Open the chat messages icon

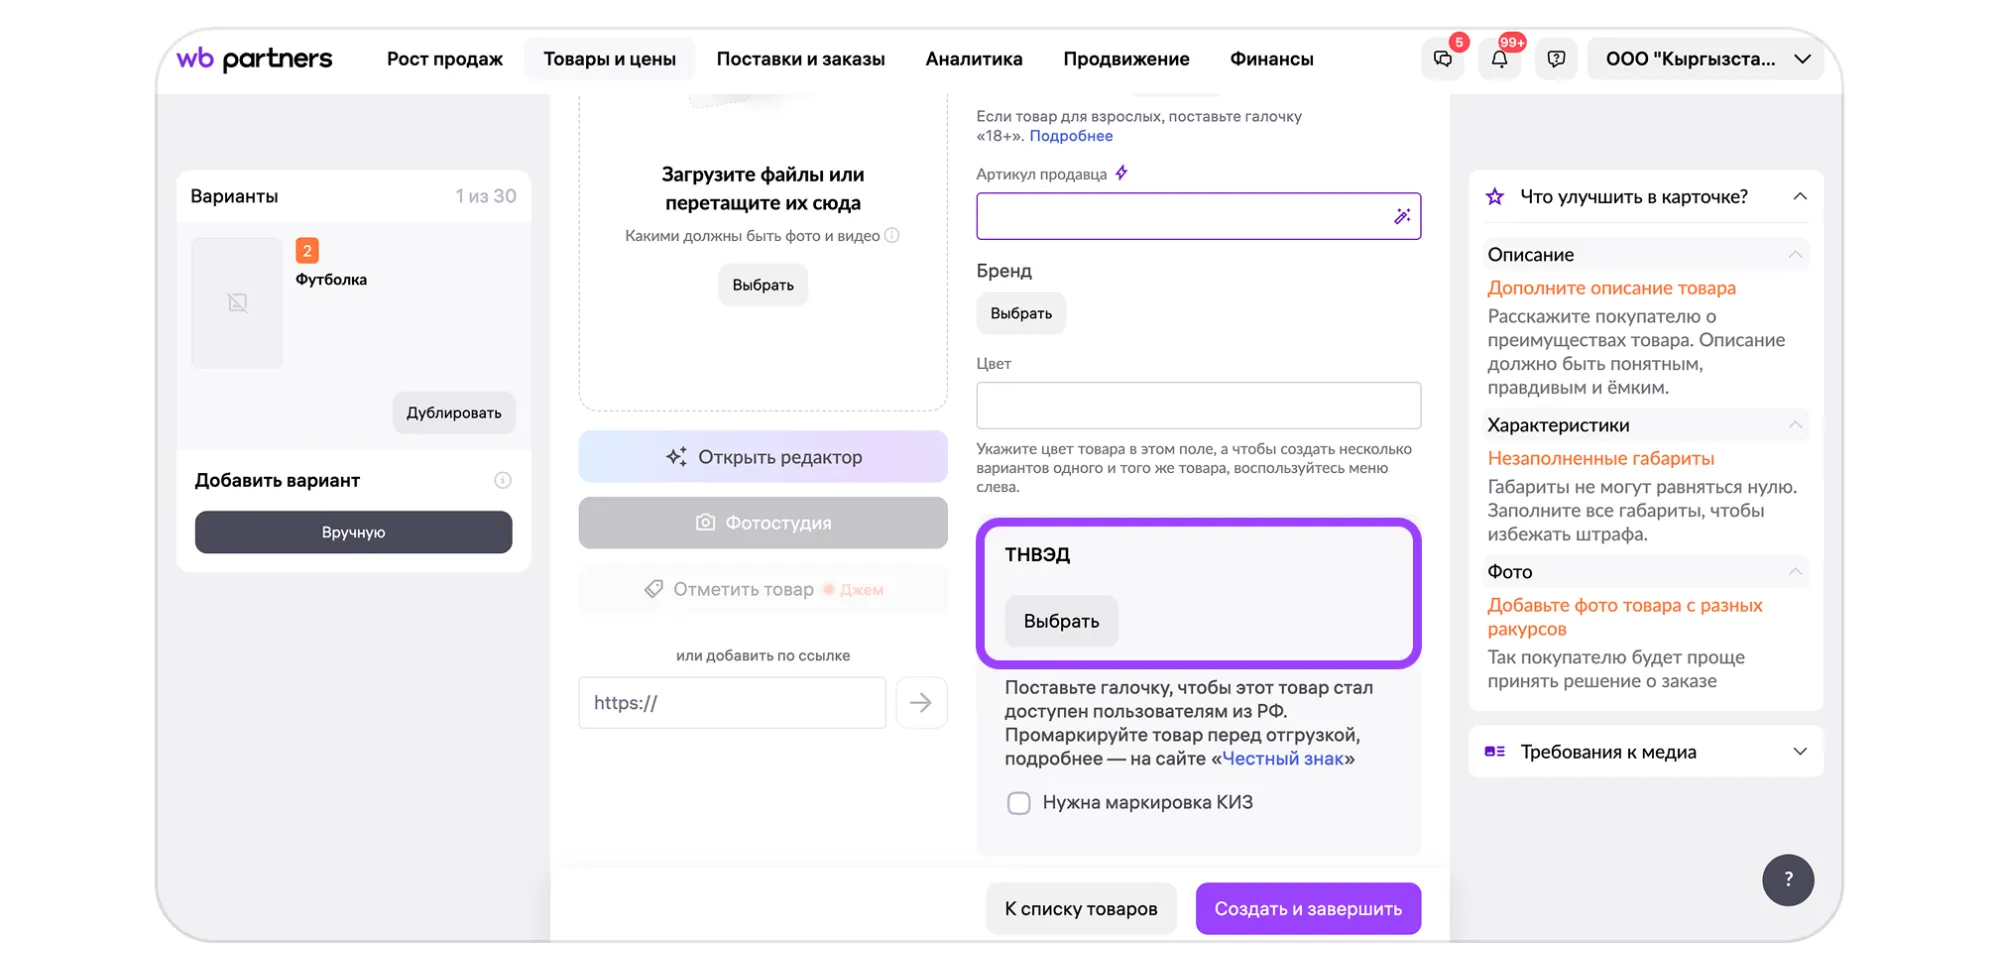click(1442, 59)
